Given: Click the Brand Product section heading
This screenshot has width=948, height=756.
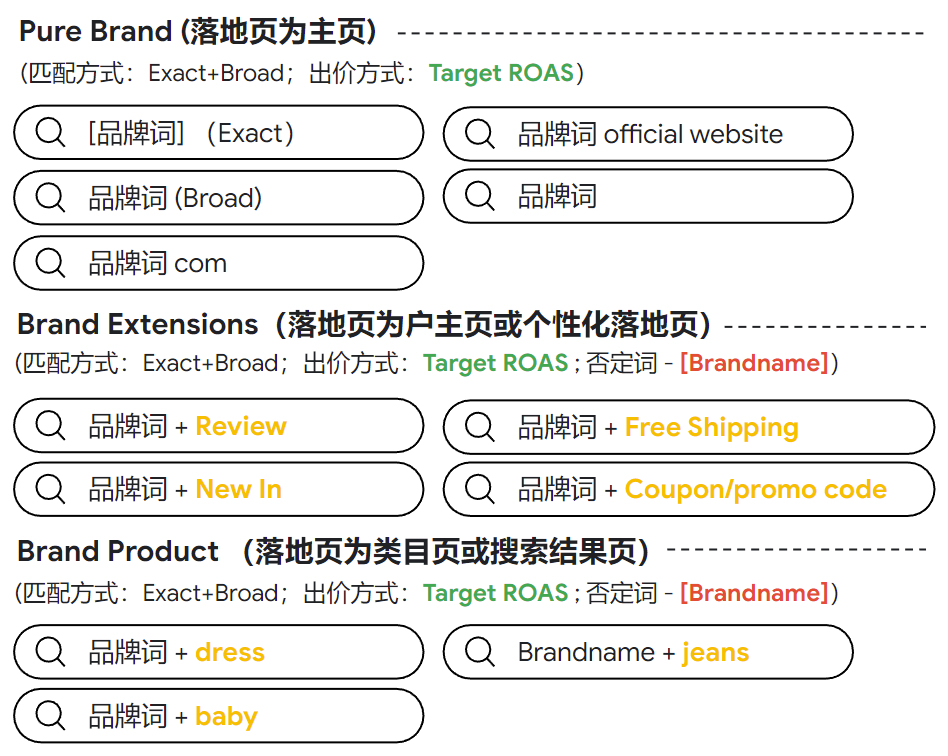Looking at the screenshot, I should click(x=335, y=551).
